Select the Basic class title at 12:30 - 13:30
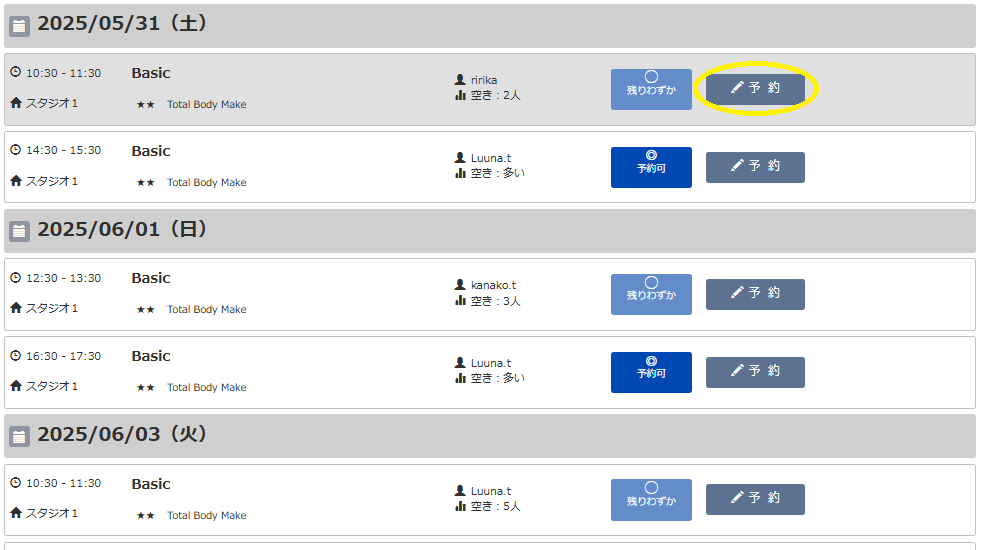This screenshot has height=550, width=981. 151,278
